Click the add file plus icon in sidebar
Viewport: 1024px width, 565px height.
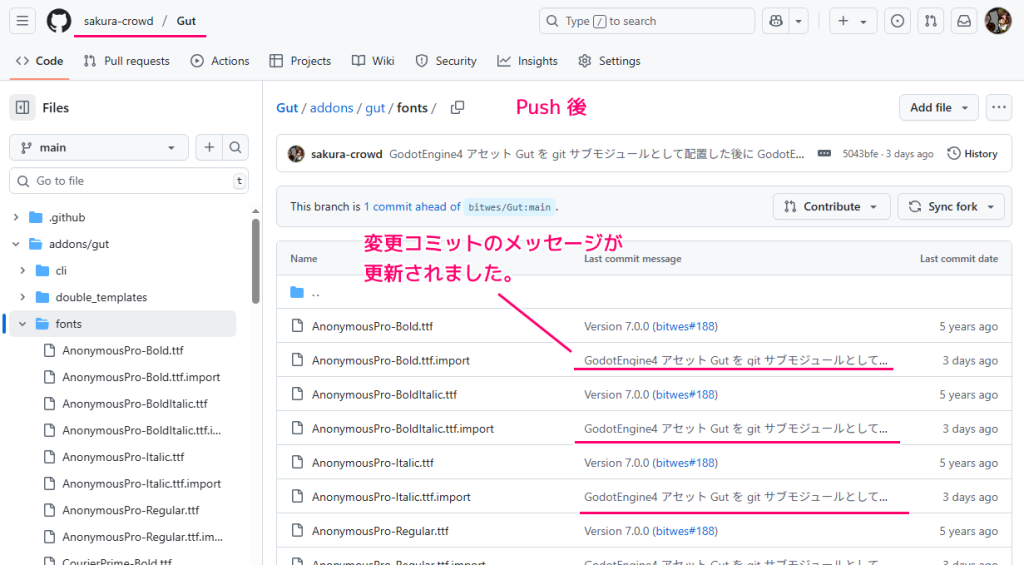click(x=209, y=148)
